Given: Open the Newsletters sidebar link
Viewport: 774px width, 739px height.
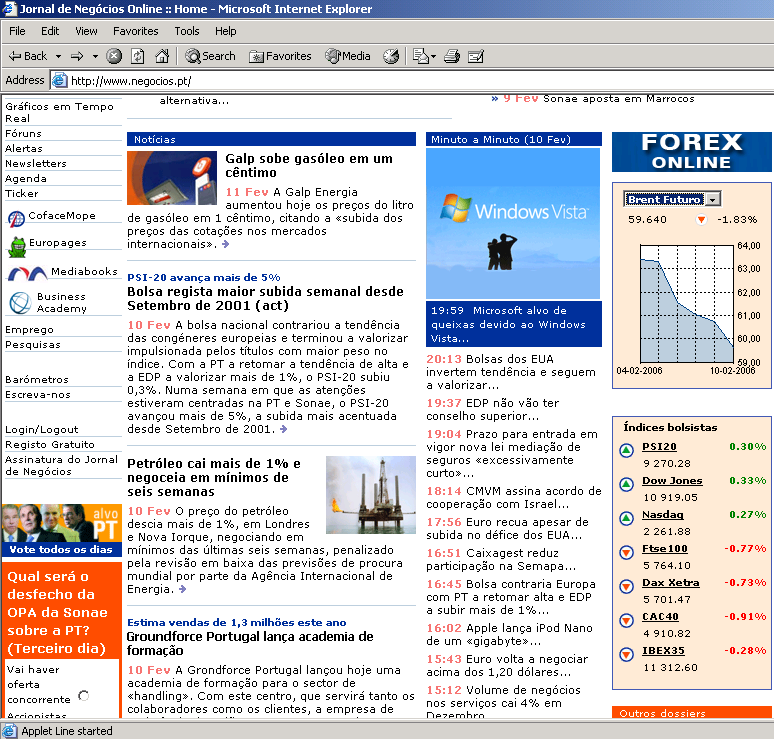Looking at the screenshot, I should tap(36, 163).
